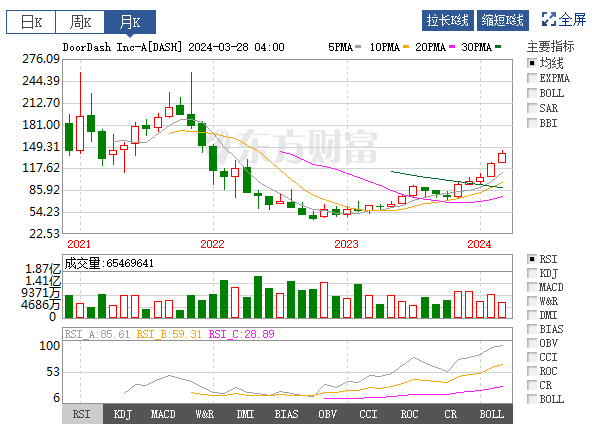Image resolution: width=592 pixels, height=430 pixels.
Task: Open the CR tab in bottom bar
Action: pyautogui.click(x=450, y=414)
